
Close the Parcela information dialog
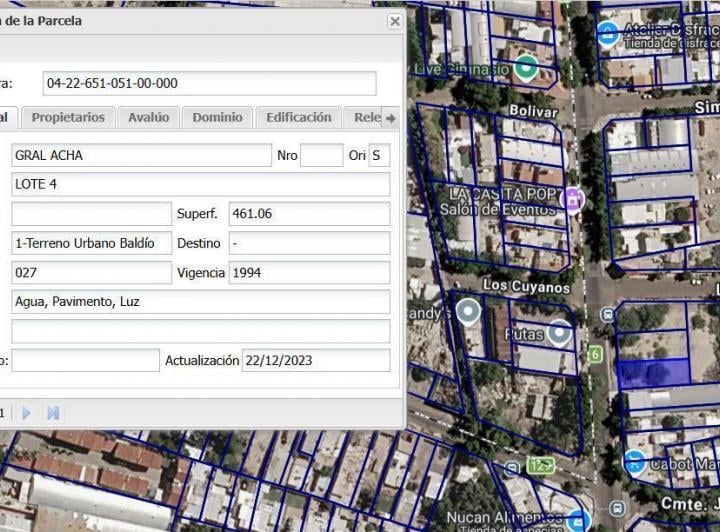[x=394, y=21]
